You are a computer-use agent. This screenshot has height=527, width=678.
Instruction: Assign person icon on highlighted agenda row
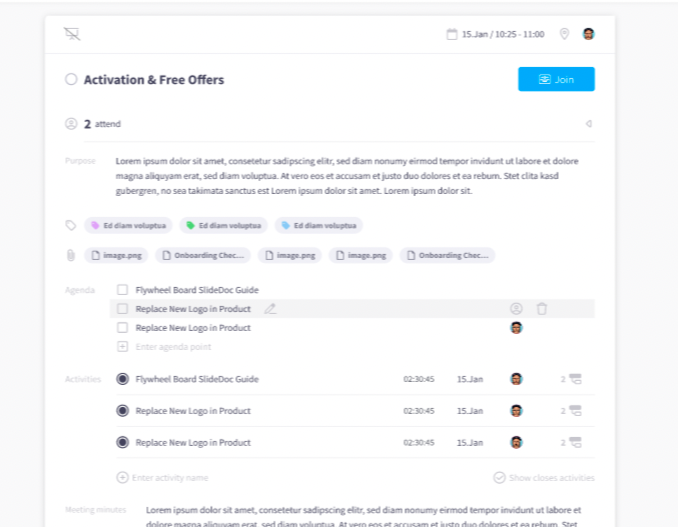click(x=516, y=309)
